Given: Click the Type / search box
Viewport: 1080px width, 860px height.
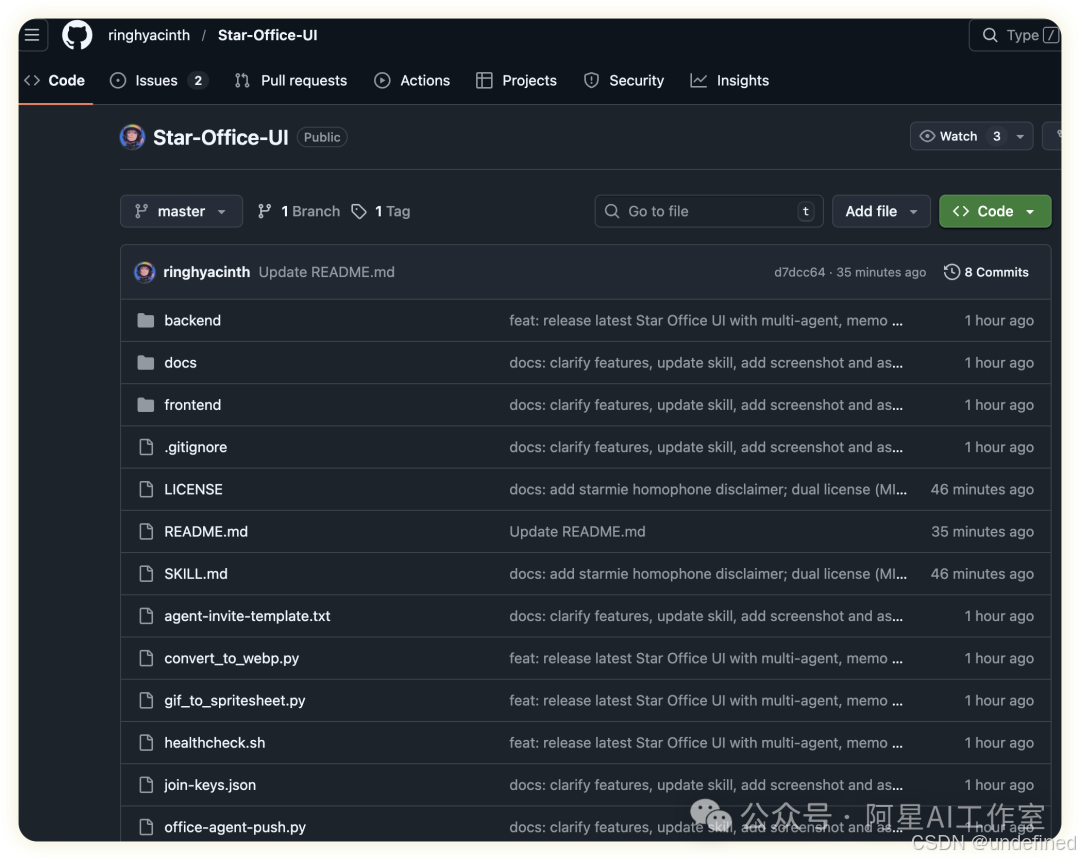Looking at the screenshot, I should click(1015, 35).
